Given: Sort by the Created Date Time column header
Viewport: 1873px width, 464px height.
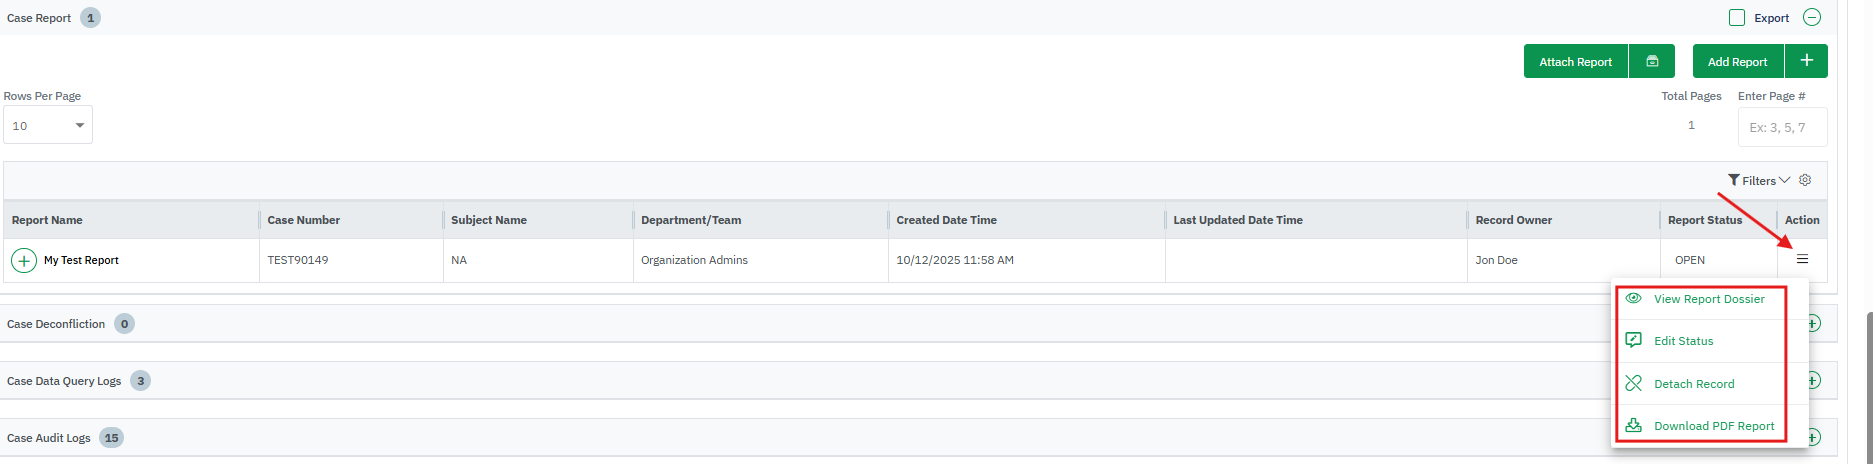Looking at the screenshot, I should [x=946, y=220].
